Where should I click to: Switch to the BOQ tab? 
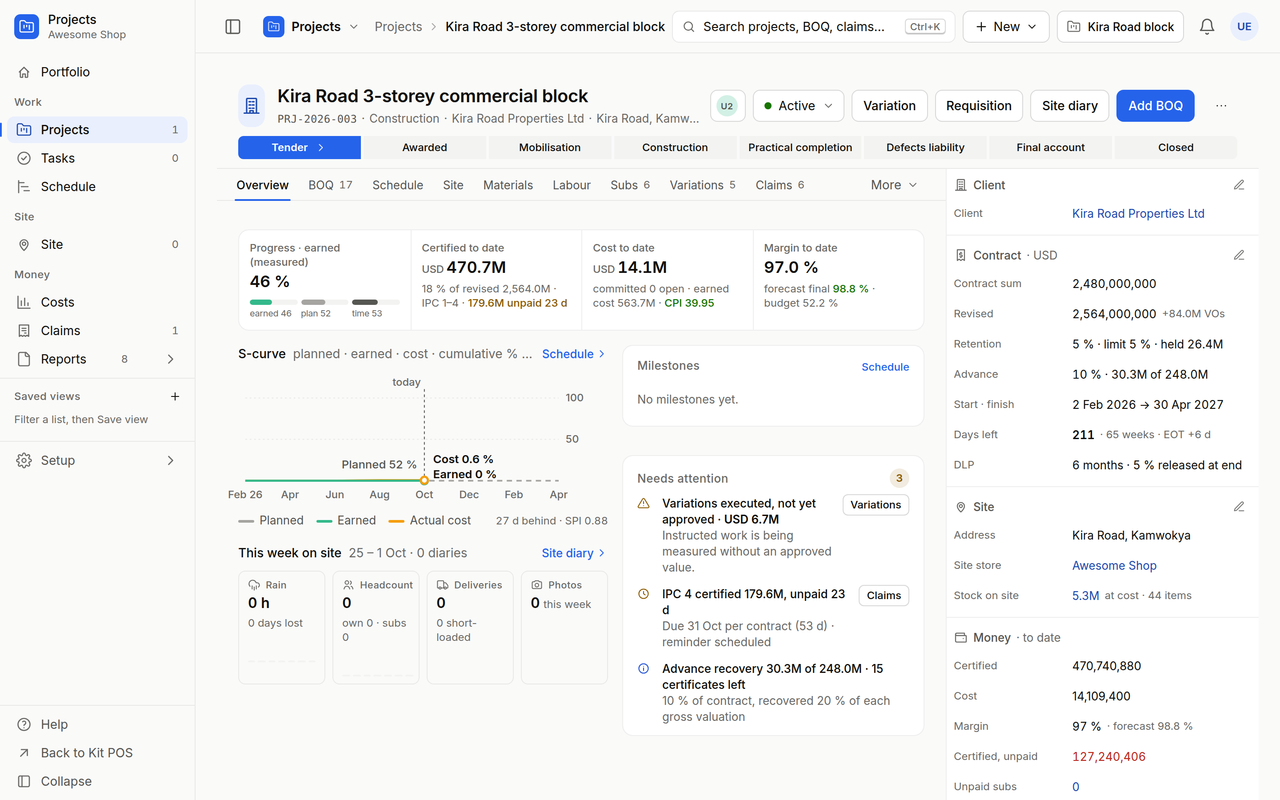[330, 185]
